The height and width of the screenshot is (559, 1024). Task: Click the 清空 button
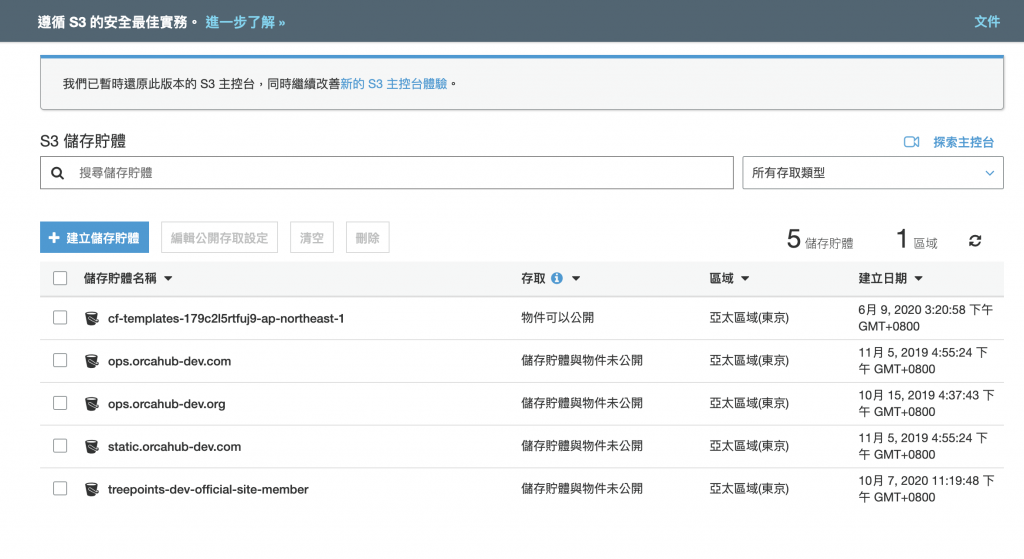(312, 238)
